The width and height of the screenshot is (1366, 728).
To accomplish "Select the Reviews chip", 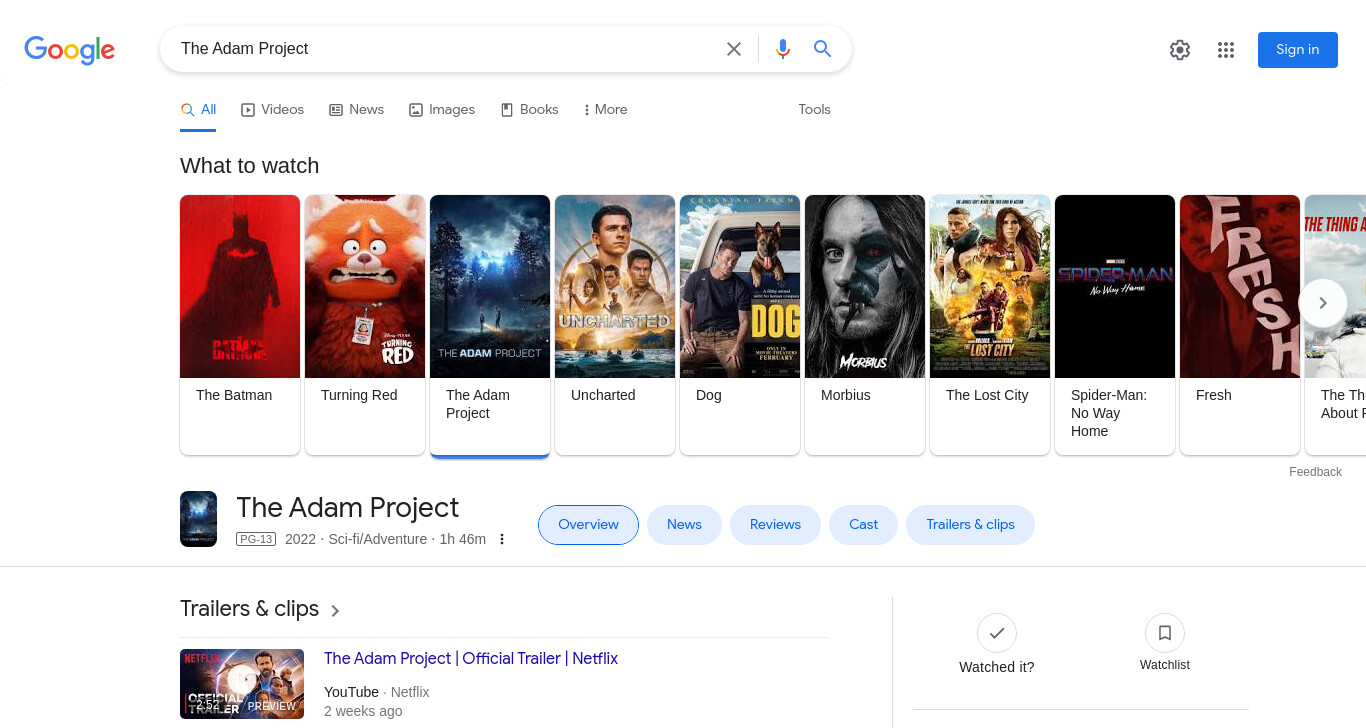I will tap(775, 525).
